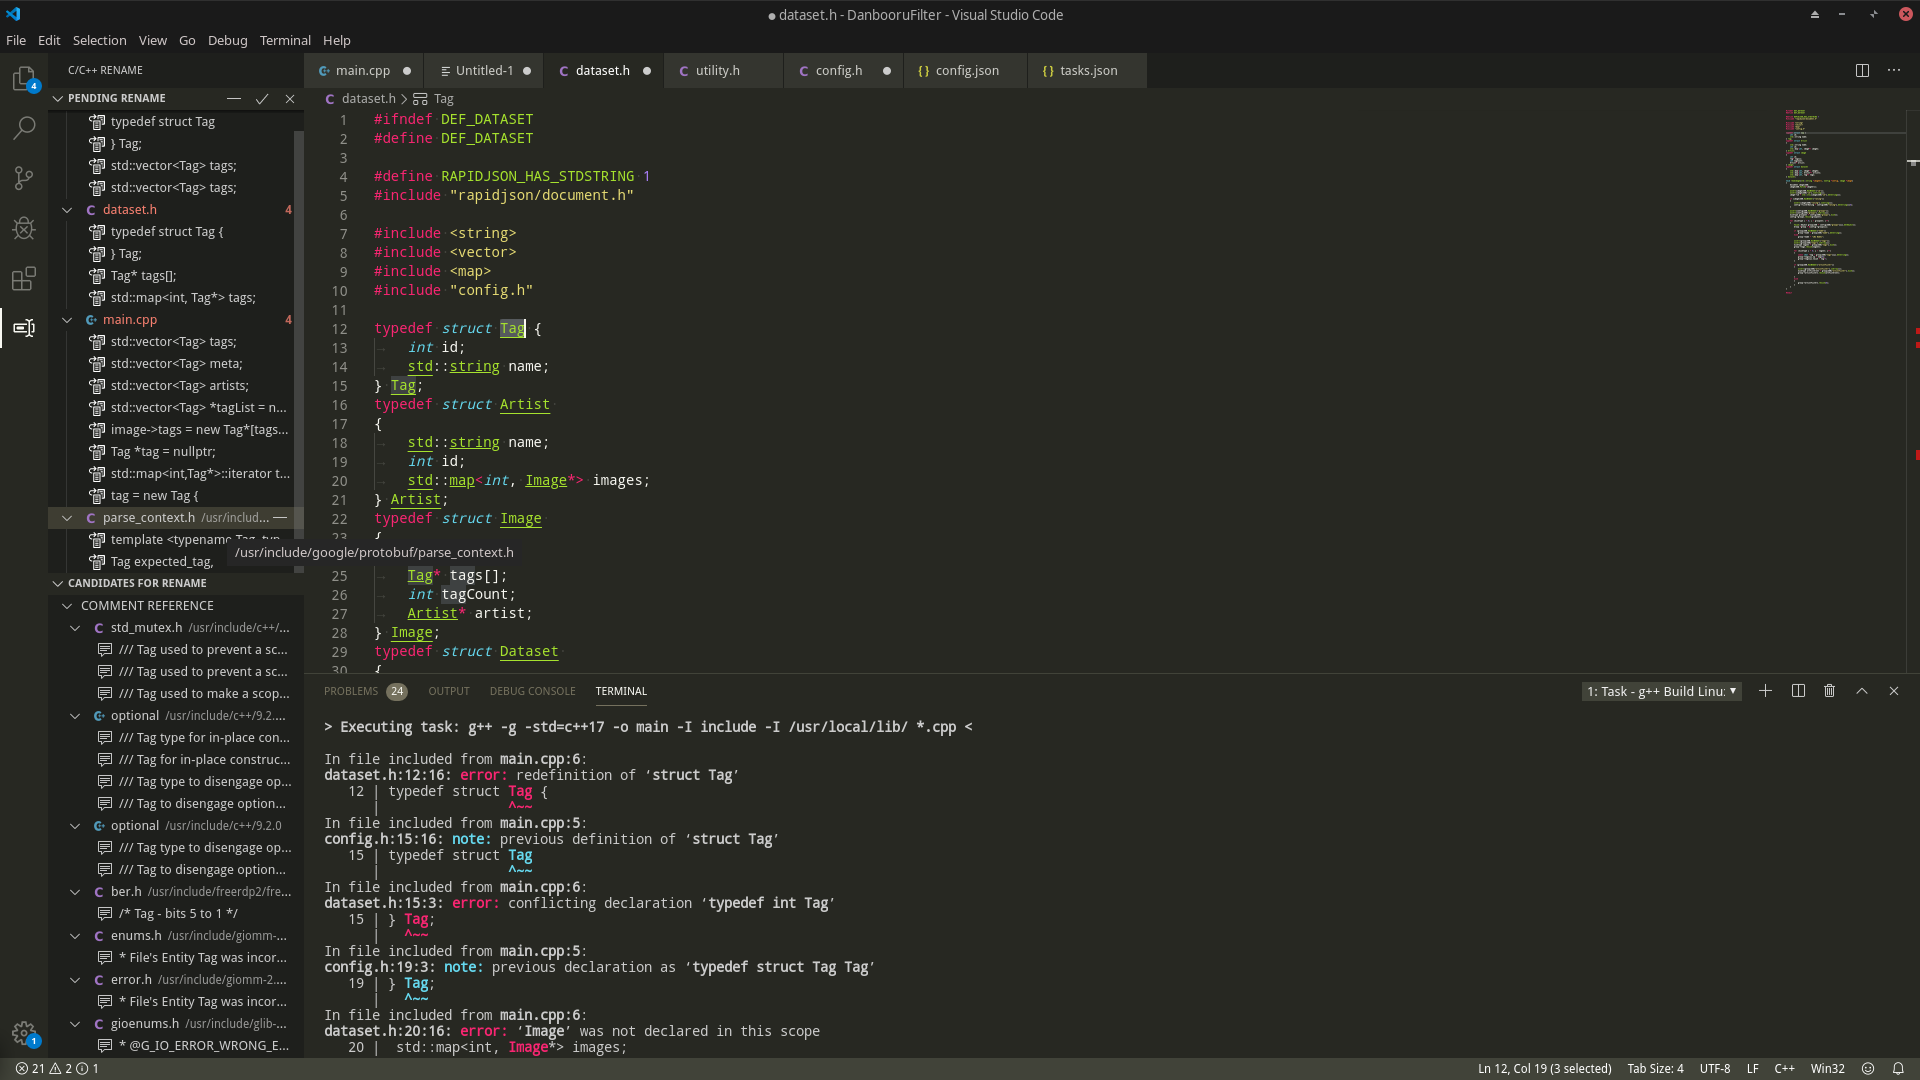Collapse the dataset.h rename group
Viewport: 1920px width, 1080px height.
67,209
